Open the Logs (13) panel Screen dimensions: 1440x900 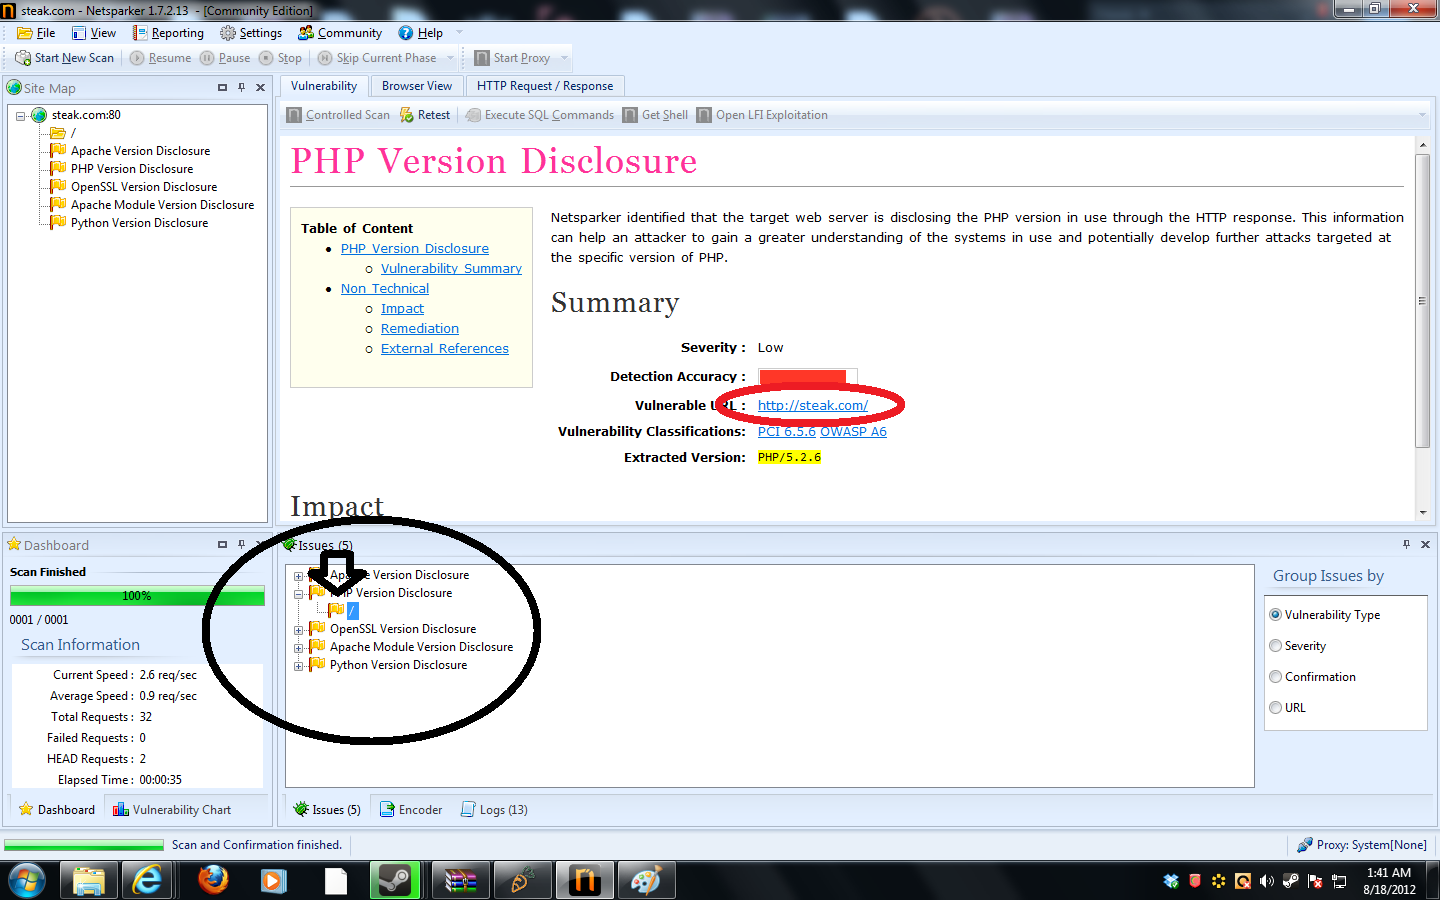[x=494, y=810]
